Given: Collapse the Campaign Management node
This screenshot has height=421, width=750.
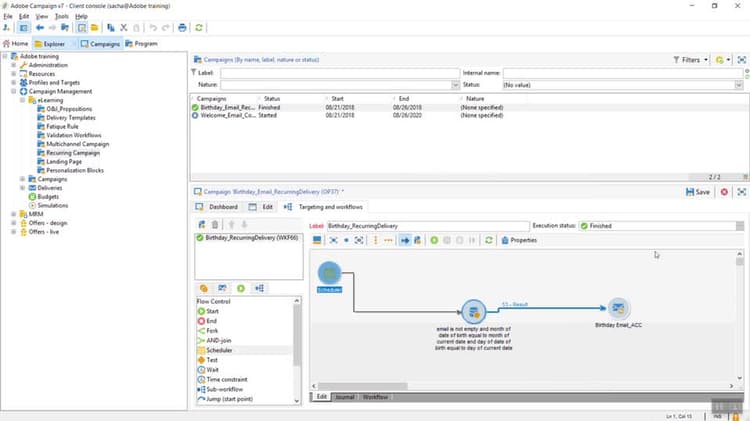Looking at the screenshot, I should pyautogui.click(x=14, y=91).
